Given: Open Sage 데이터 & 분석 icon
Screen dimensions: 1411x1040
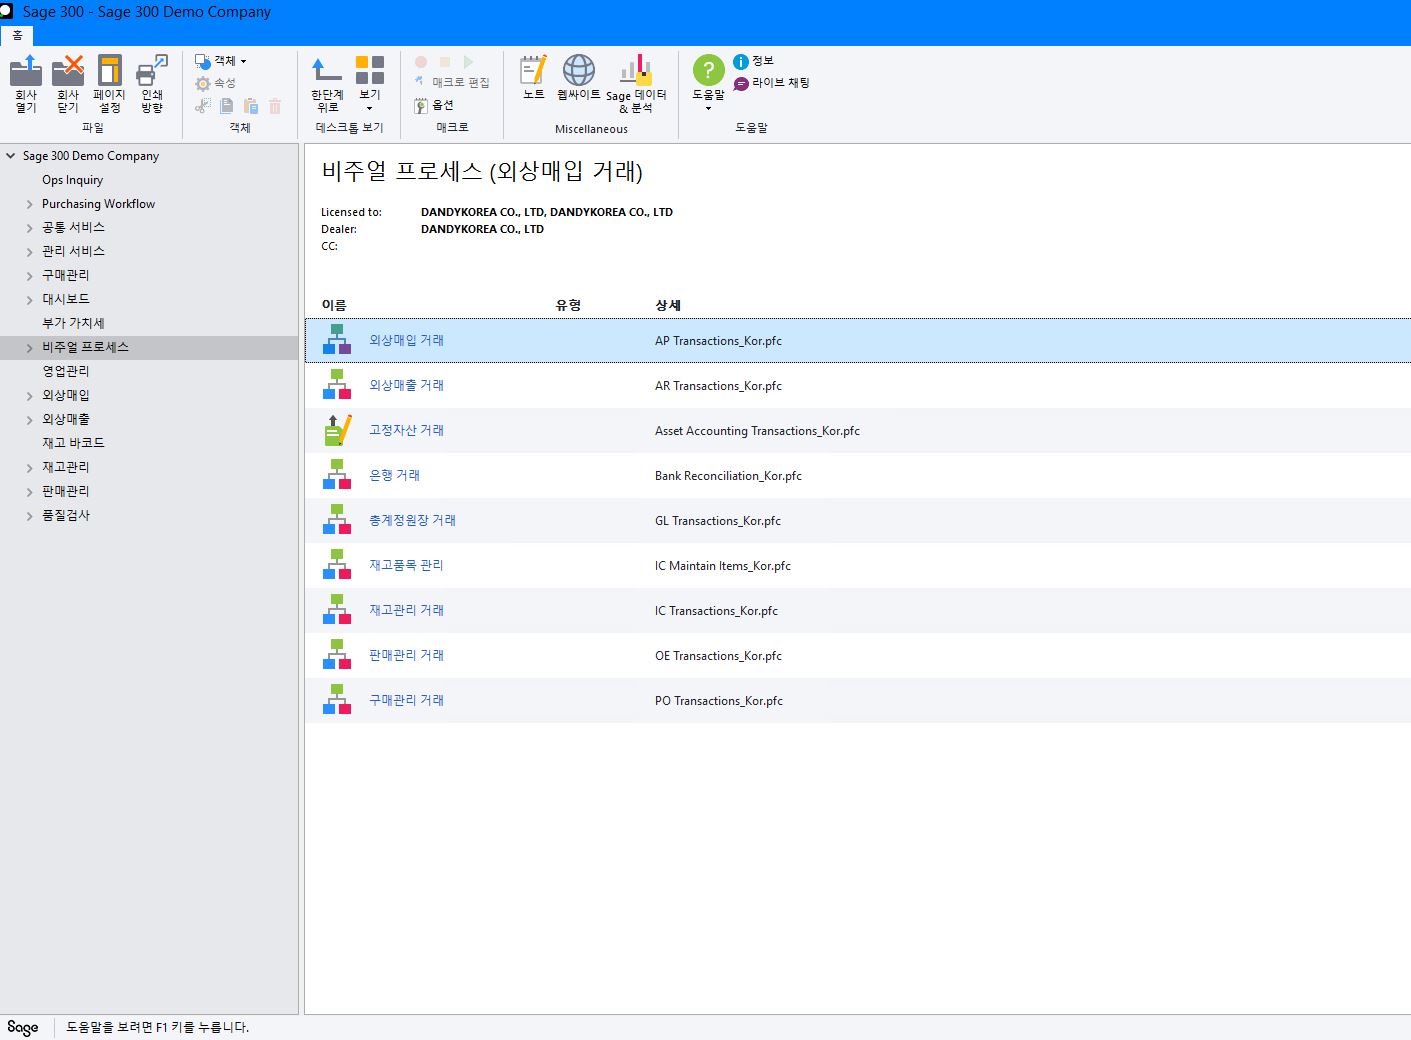Looking at the screenshot, I should (x=636, y=84).
